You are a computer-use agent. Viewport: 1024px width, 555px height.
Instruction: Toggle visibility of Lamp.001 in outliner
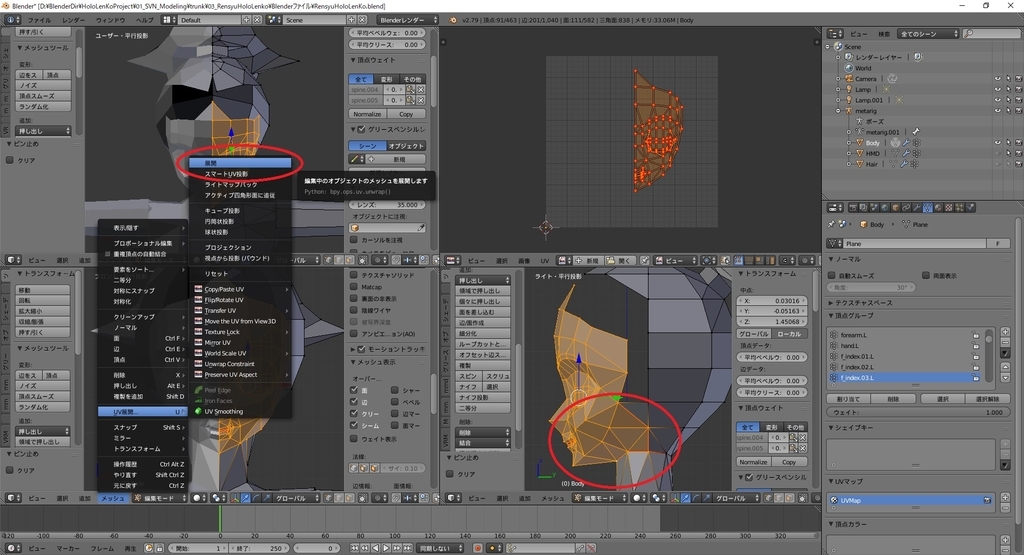point(997,100)
